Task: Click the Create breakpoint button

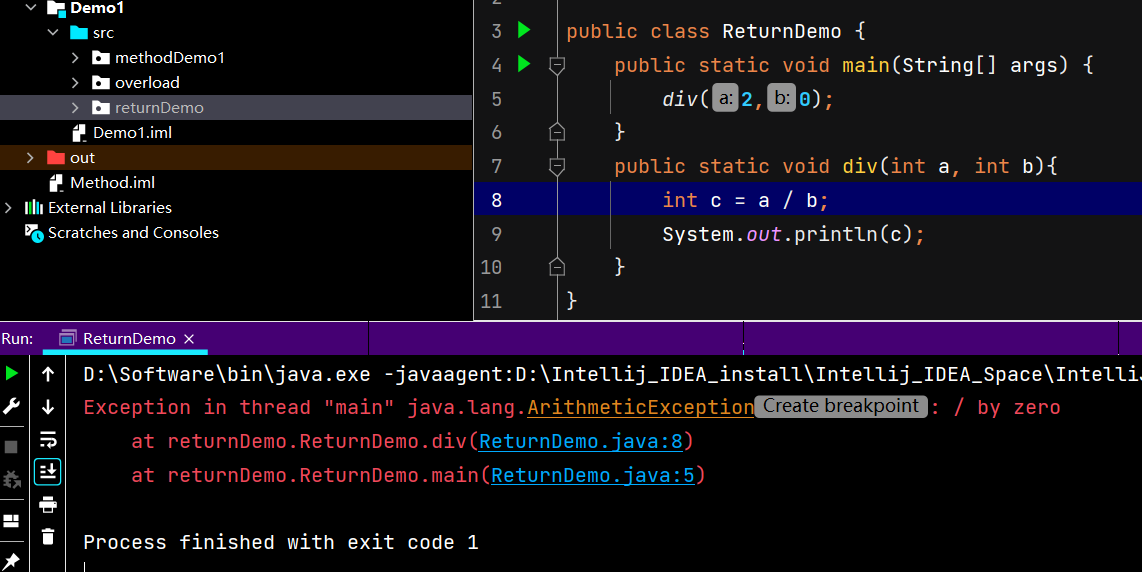Action: click(x=841, y=407)
